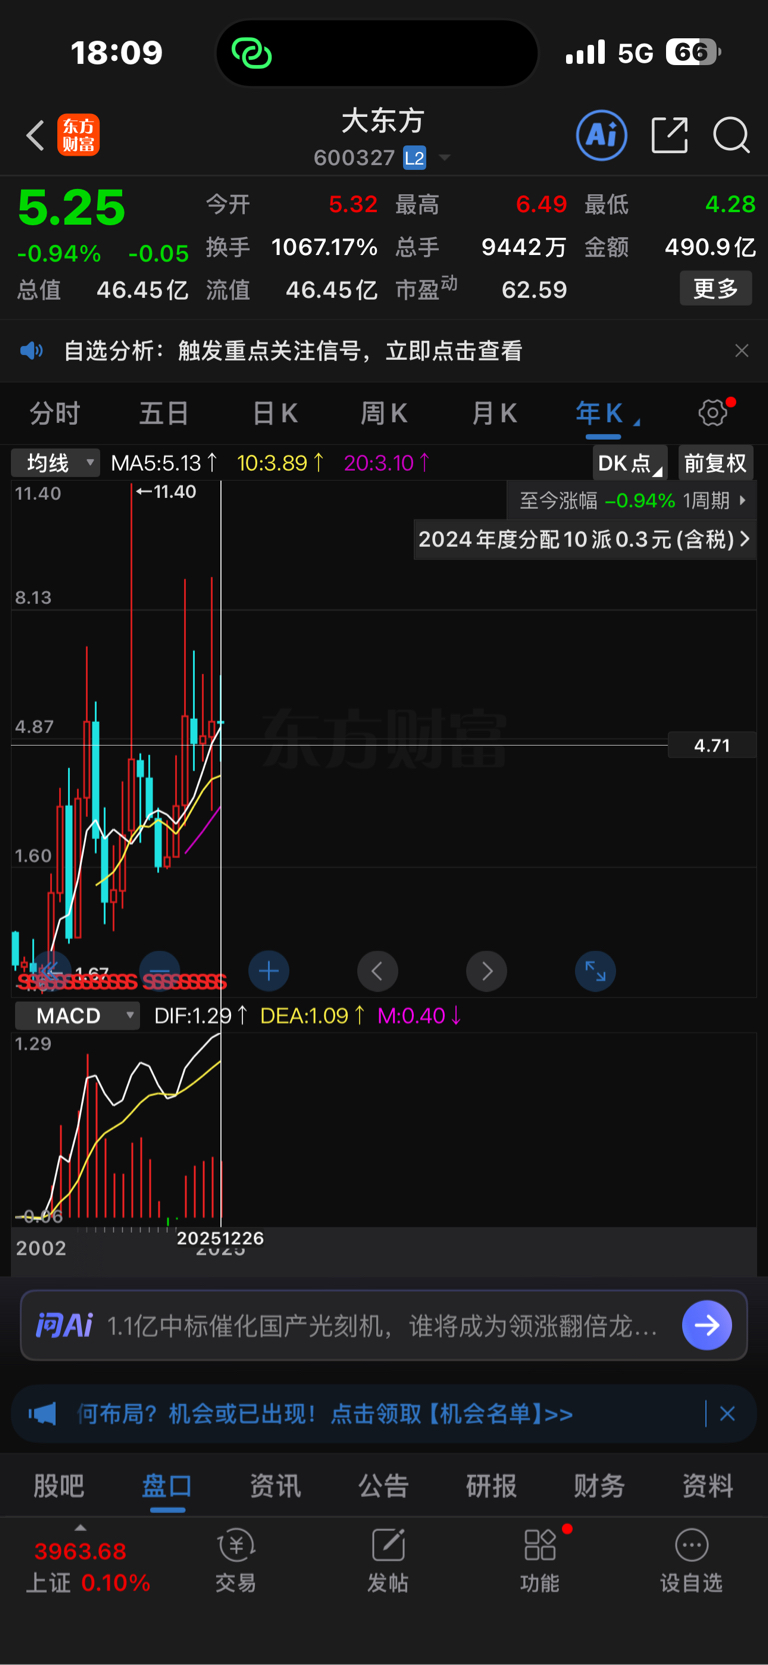Tap crosshair date label 20251226
Viewport: 768px width, 1665px height.
click(x=220, y=1238)
